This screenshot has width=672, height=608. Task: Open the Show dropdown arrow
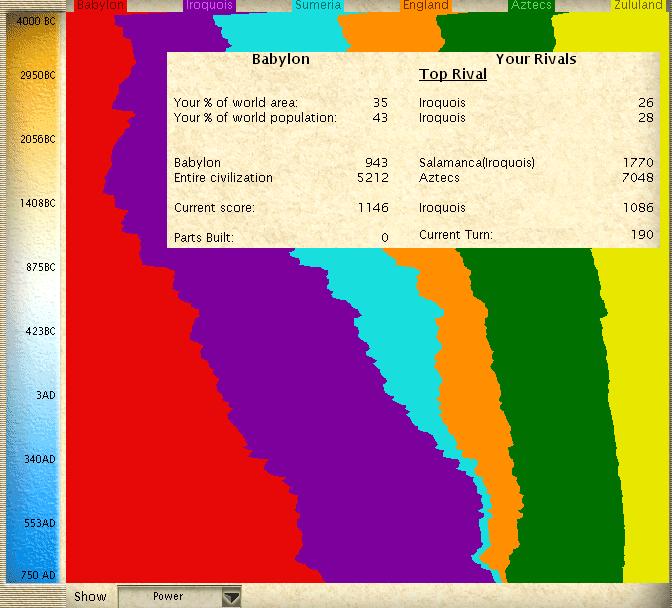click(x=231, y=597)
